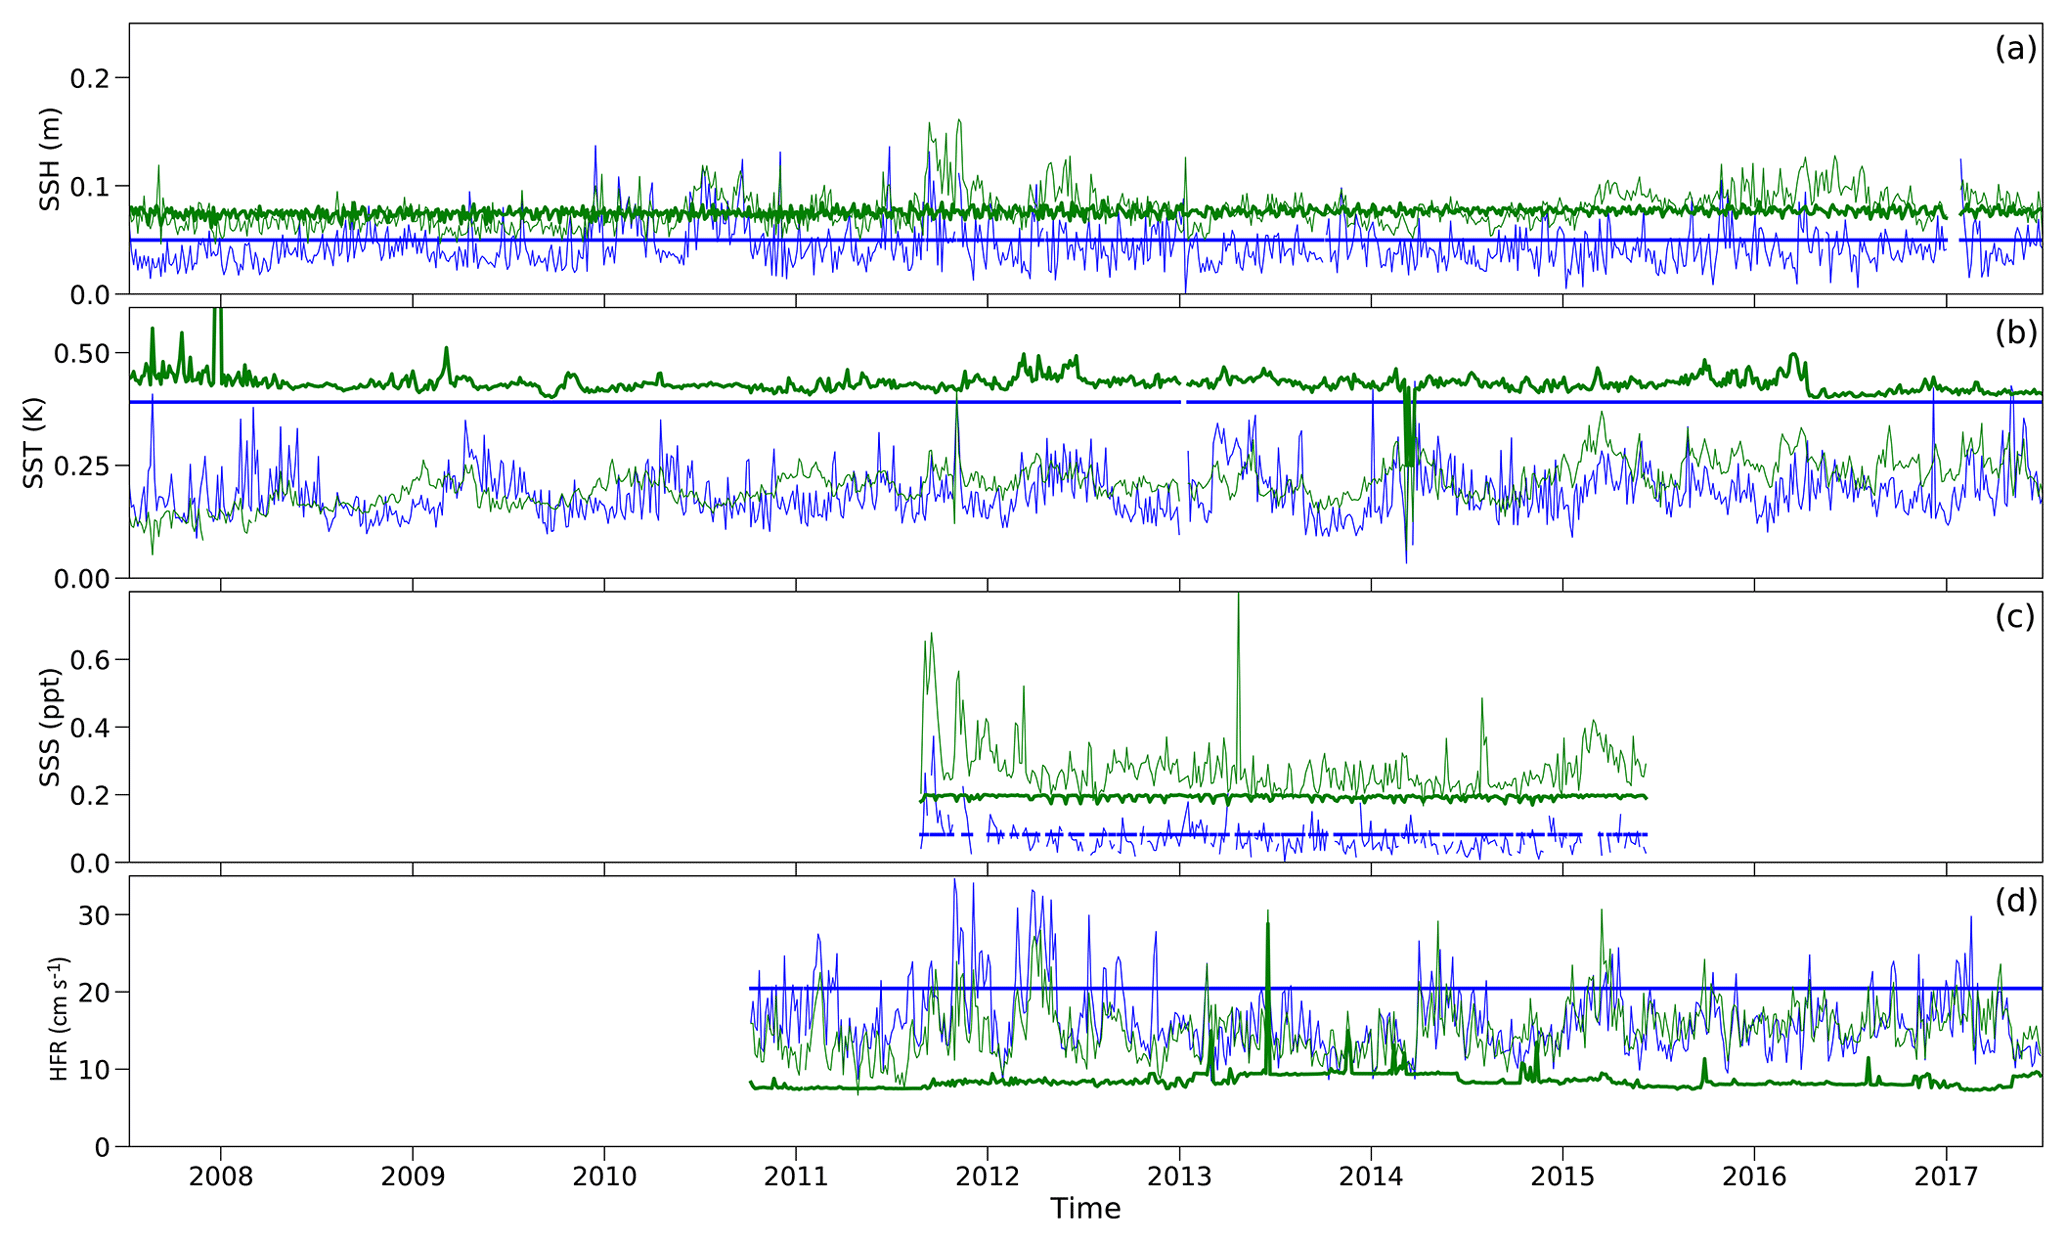Click the 2008 year tick label
Screen dimensions: 2067x1242
[x=221, y=1176]
